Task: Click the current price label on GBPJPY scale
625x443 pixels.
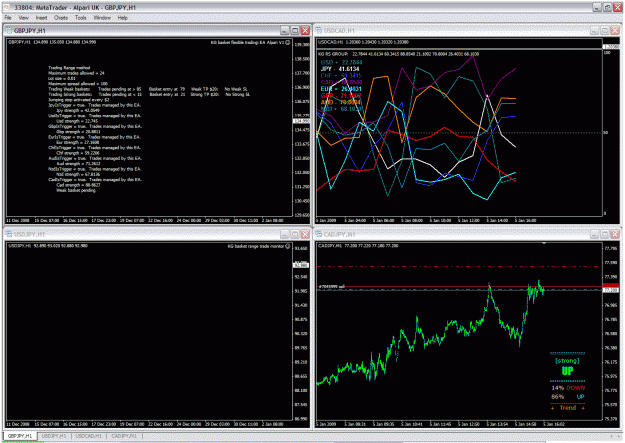Action: 301,121
